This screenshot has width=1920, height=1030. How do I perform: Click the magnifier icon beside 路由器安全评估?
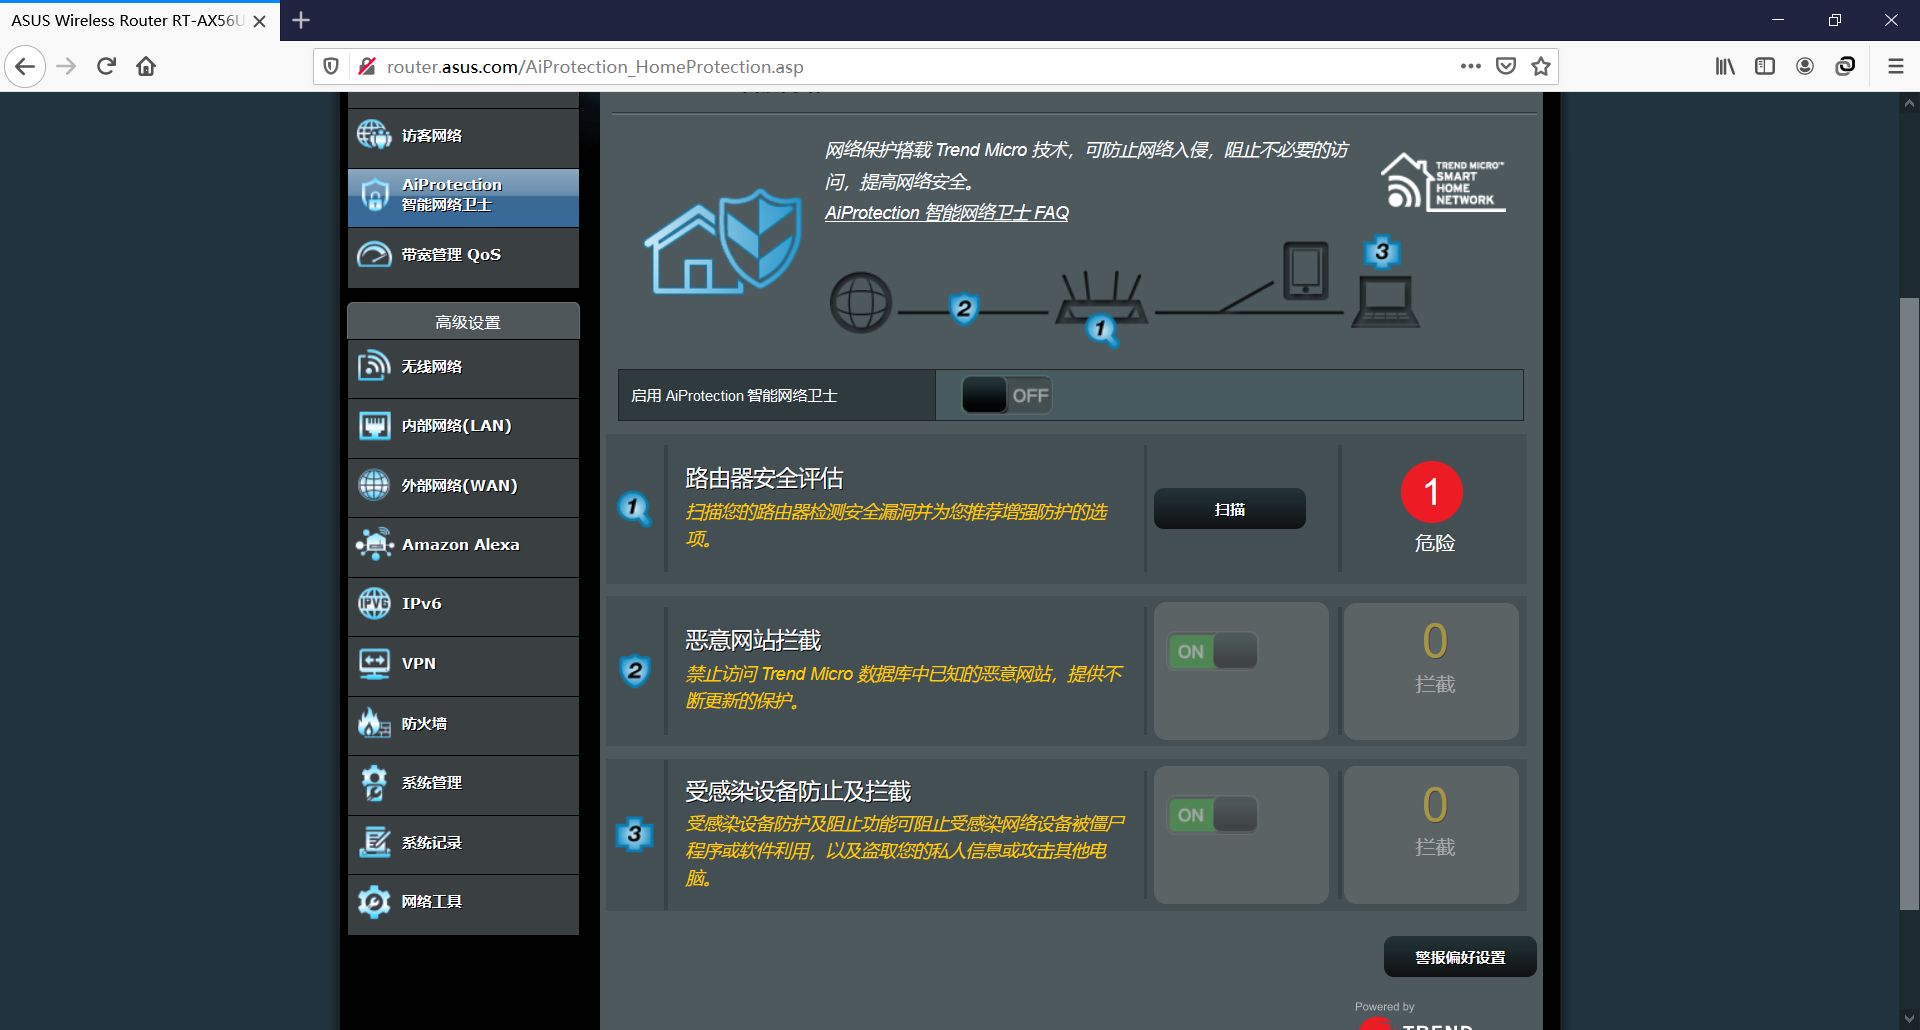634,508
